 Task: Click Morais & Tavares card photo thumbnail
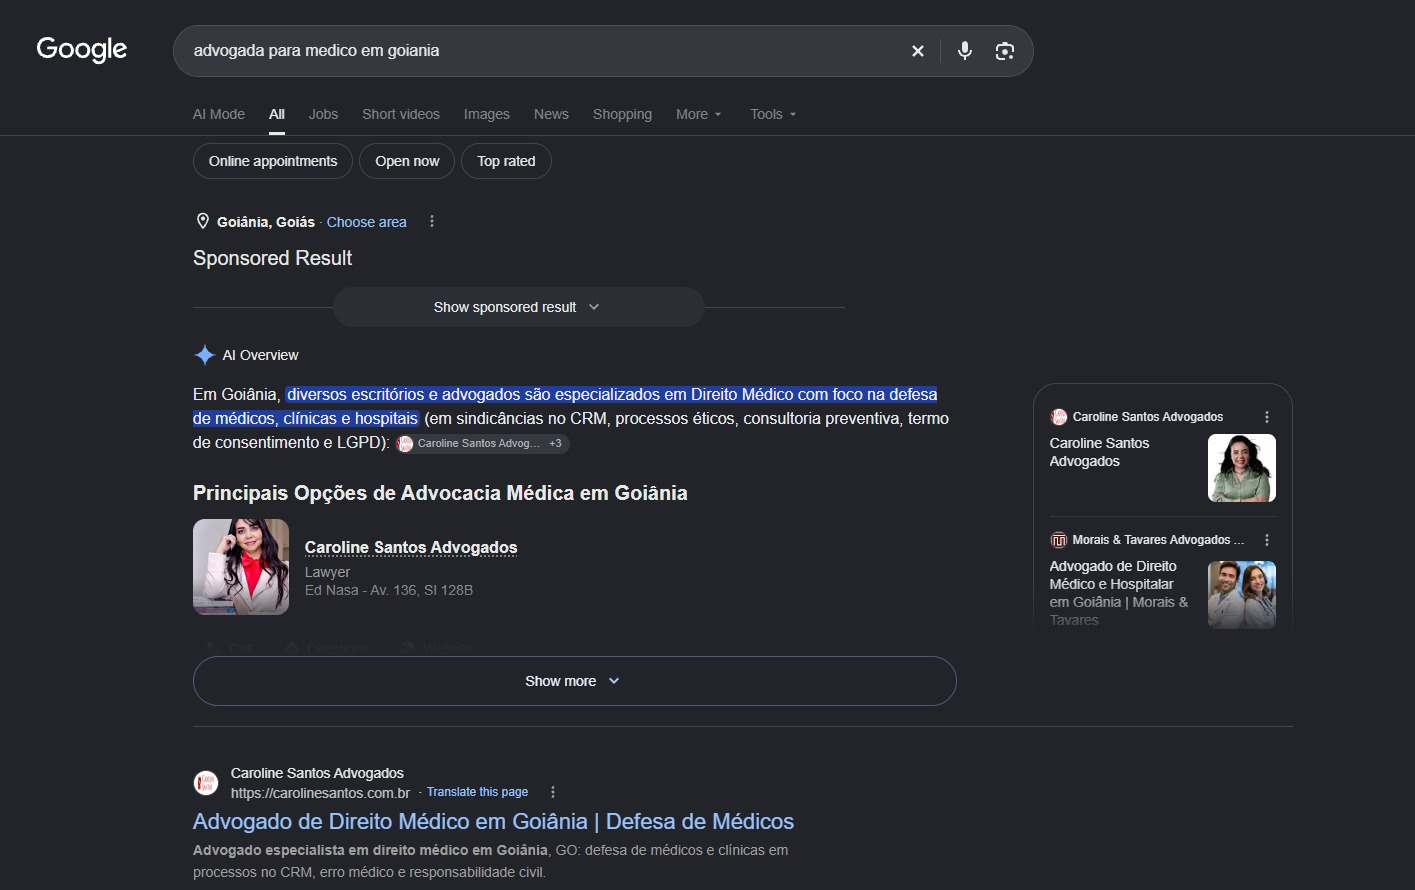pyautogui.click(x=1242, y=594)
